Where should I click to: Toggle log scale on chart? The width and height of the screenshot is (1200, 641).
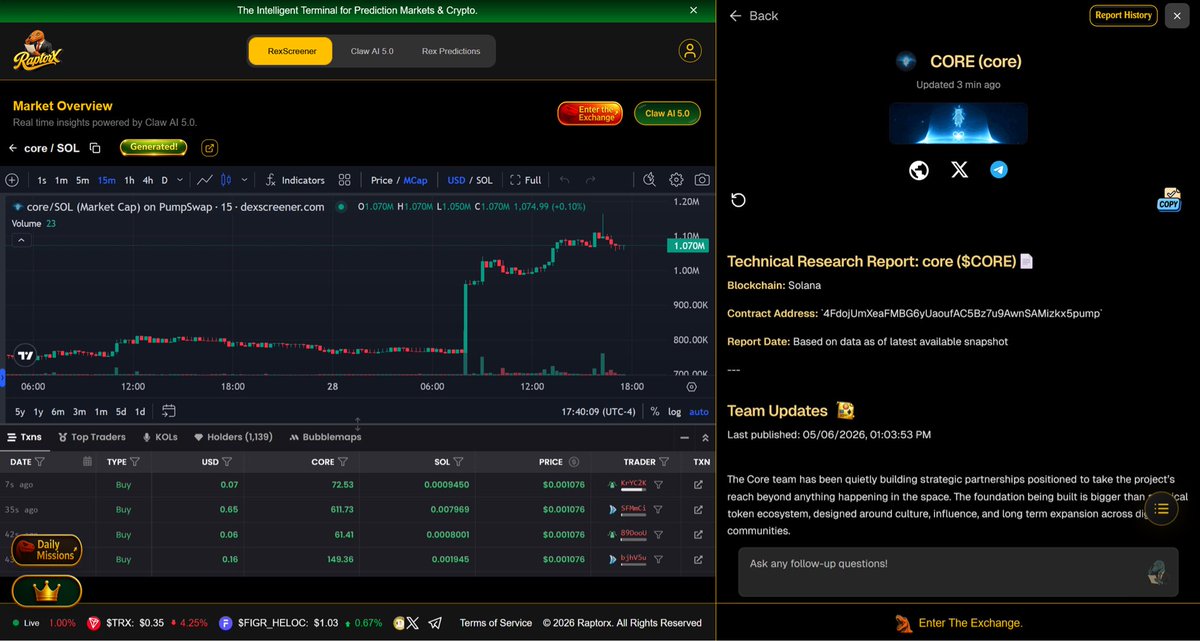point(675,411)
